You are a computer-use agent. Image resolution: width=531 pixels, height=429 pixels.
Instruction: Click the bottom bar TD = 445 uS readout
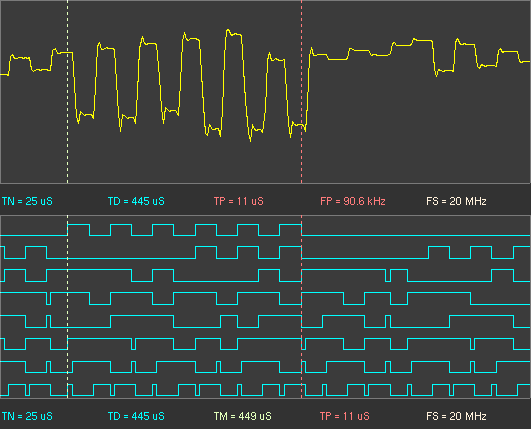[136, 416]
